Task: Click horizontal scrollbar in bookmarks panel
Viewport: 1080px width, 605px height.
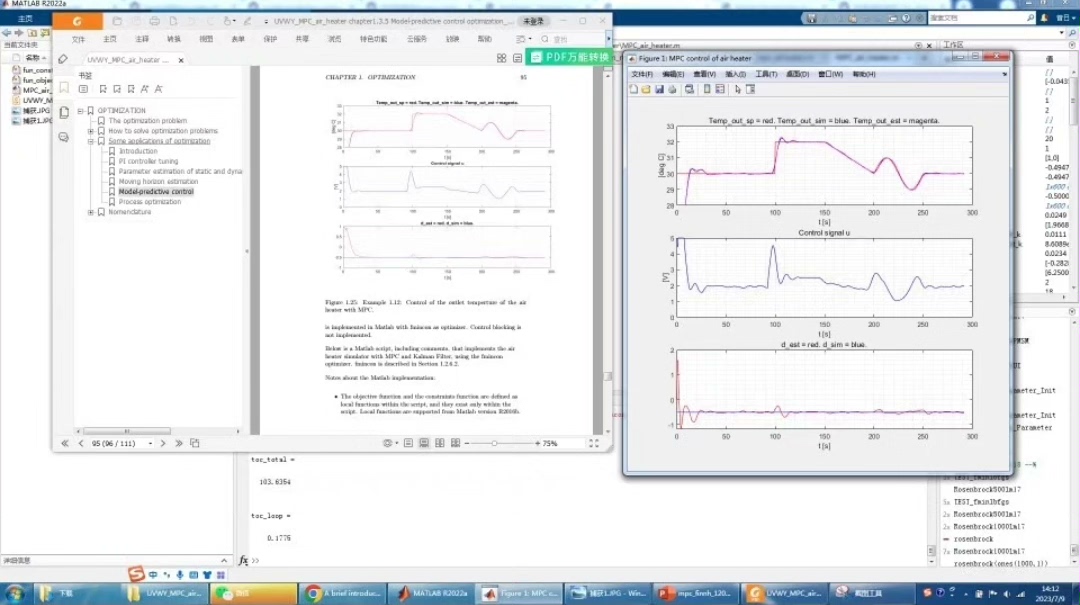Action: pos(127,431)
